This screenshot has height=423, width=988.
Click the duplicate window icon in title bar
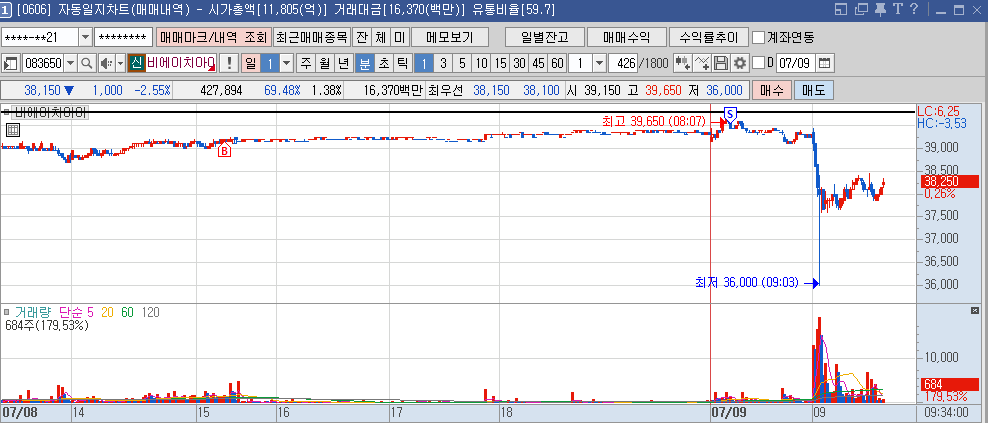click(x=861, y=9)
